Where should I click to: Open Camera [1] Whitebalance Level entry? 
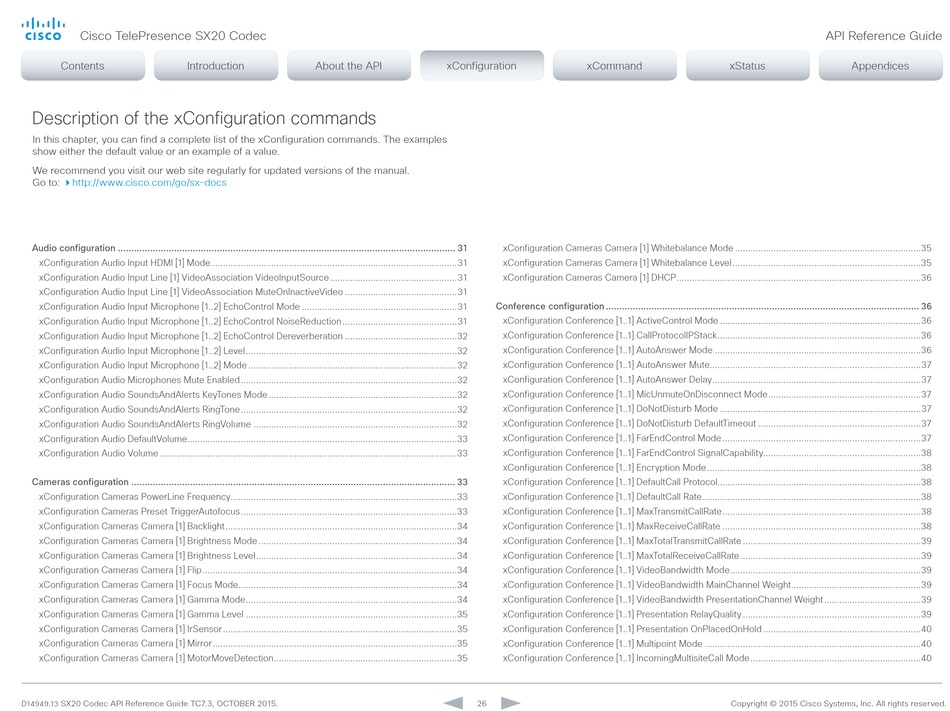click(717, 263)
